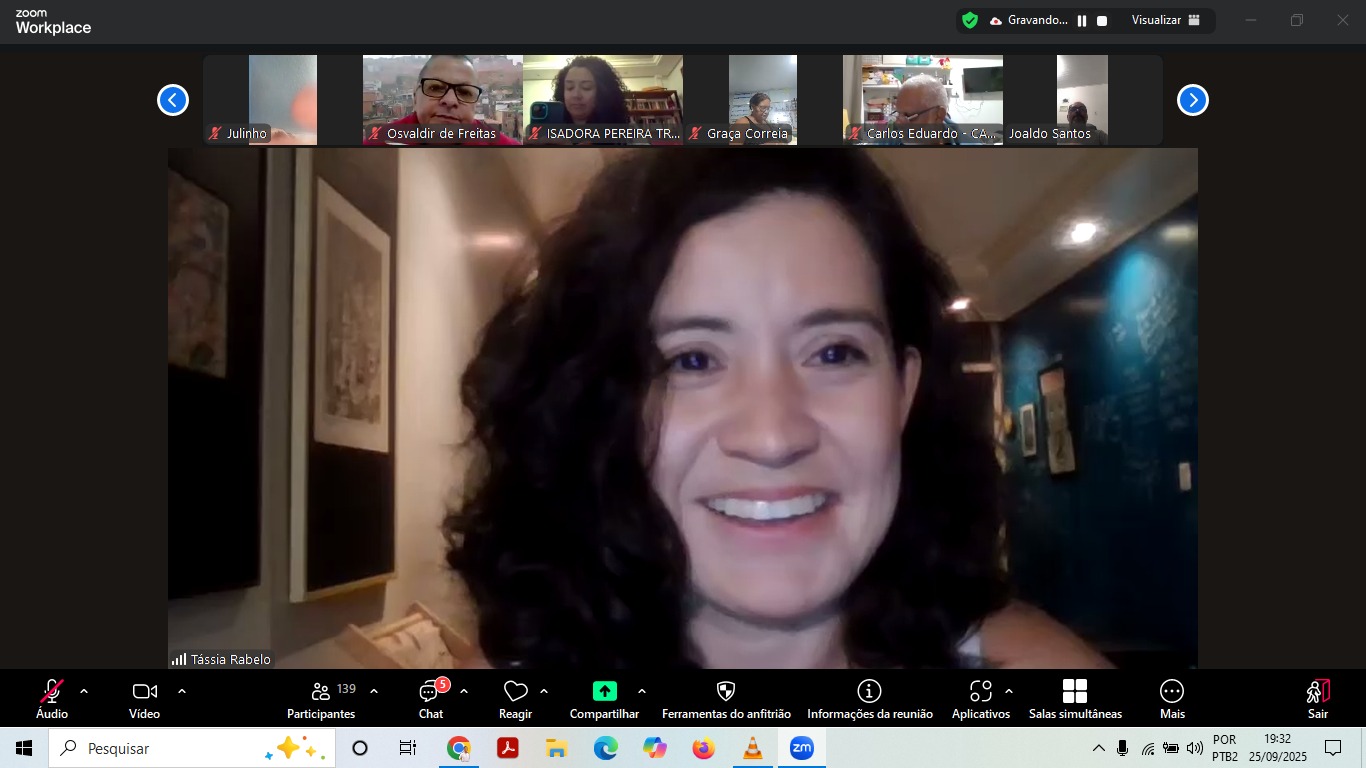Stop the meeting recording
Viewport: 1366px width, 768px height.
pos(1102,21)
